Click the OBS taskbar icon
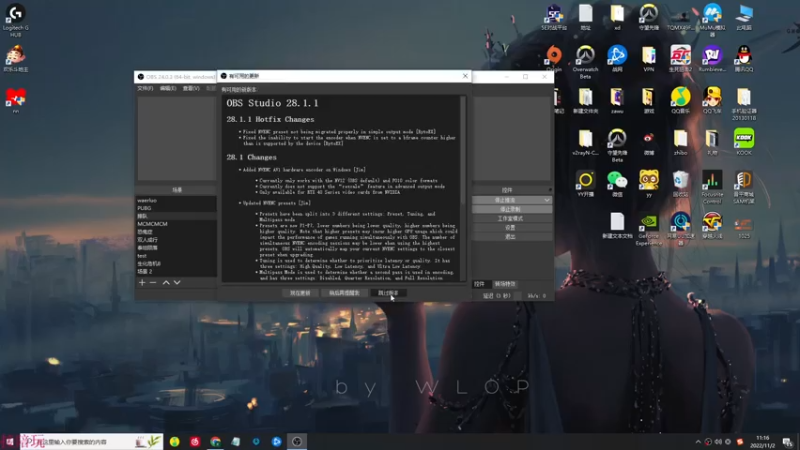The width and height of the screenshot is (800, 450). (296, 441)
